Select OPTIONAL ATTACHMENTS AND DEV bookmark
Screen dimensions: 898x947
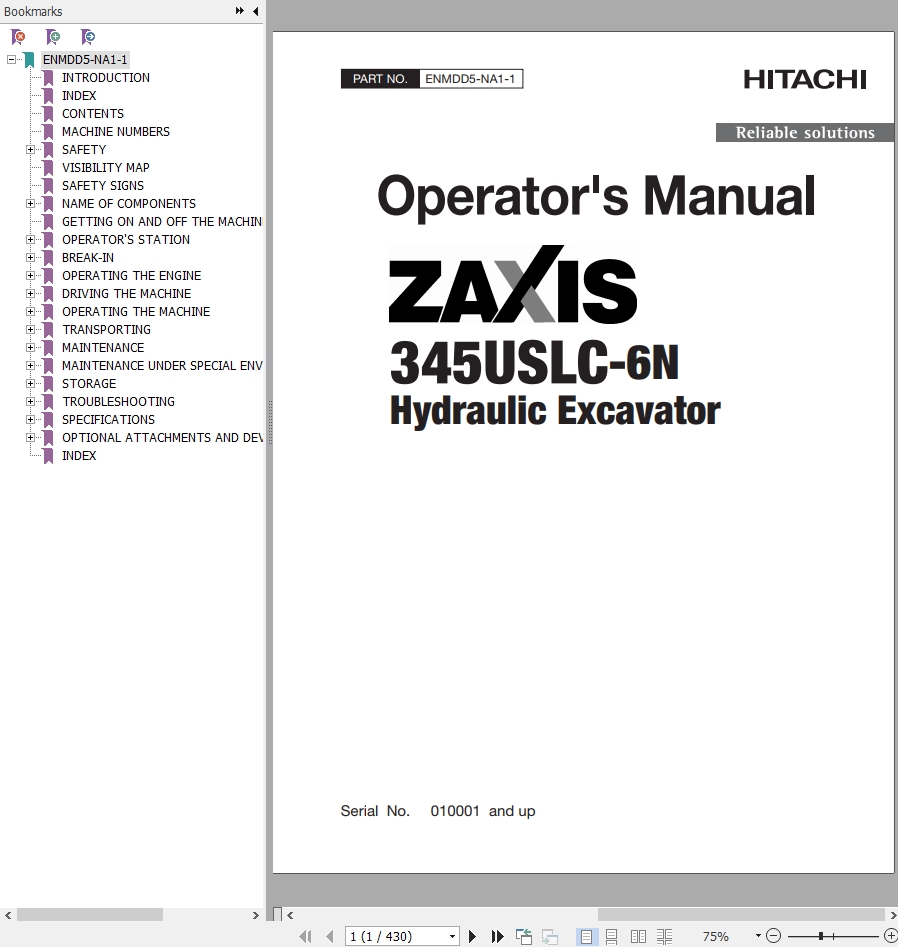(x=162, y=437)
